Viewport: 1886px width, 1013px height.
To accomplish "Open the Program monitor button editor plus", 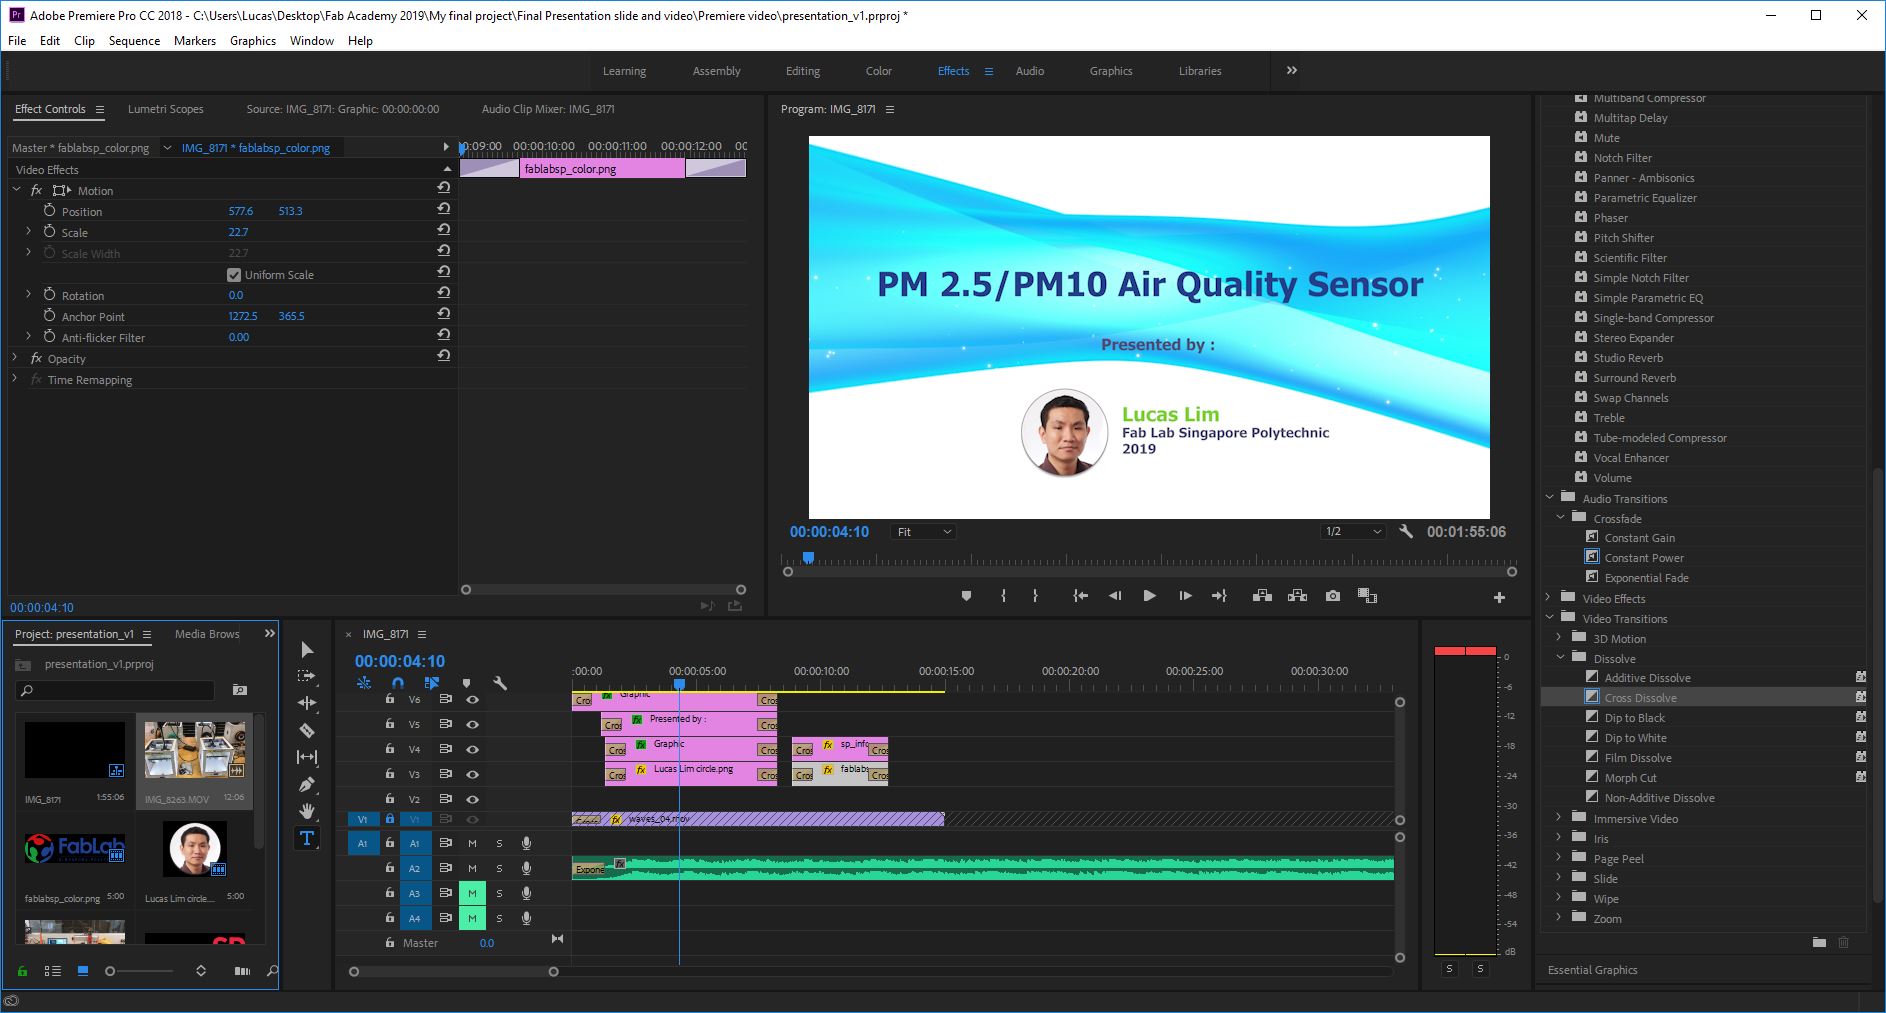I will [1499, 597].
